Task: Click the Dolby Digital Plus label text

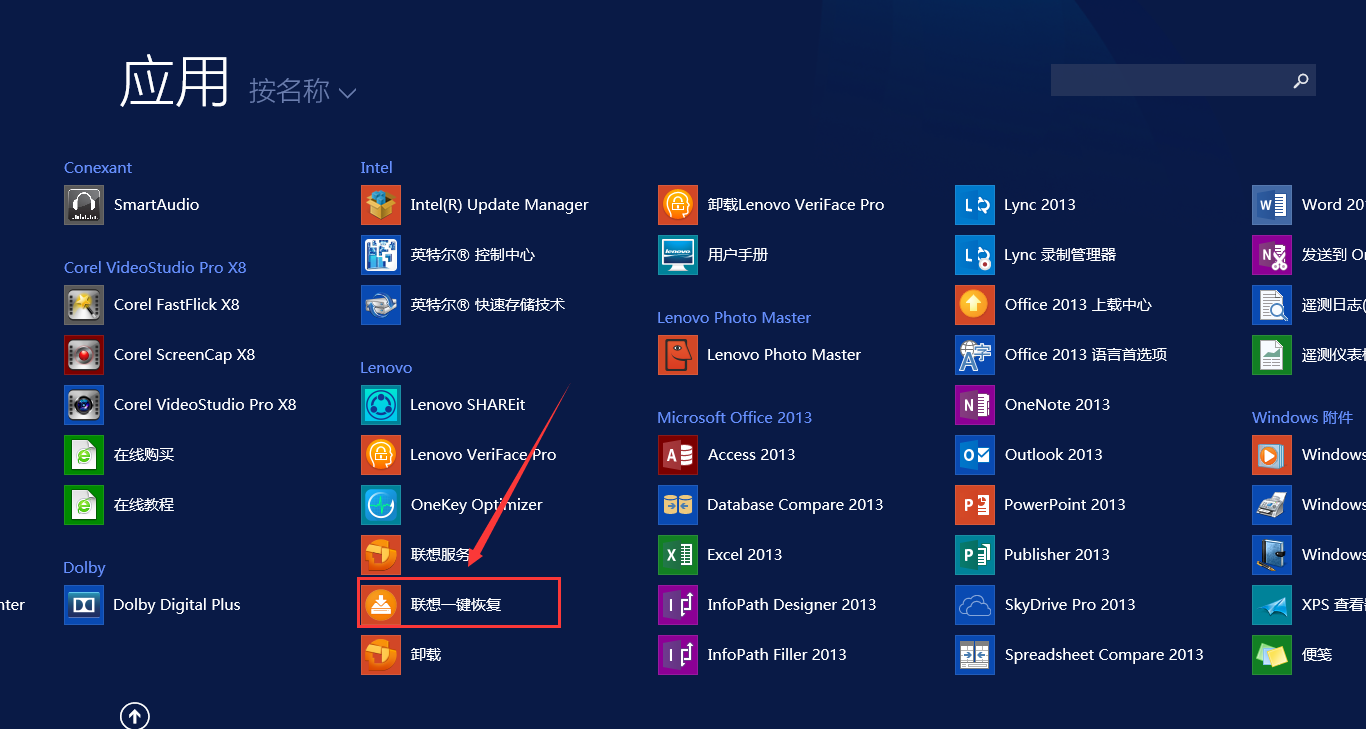Action: click(x=177, y=605)
